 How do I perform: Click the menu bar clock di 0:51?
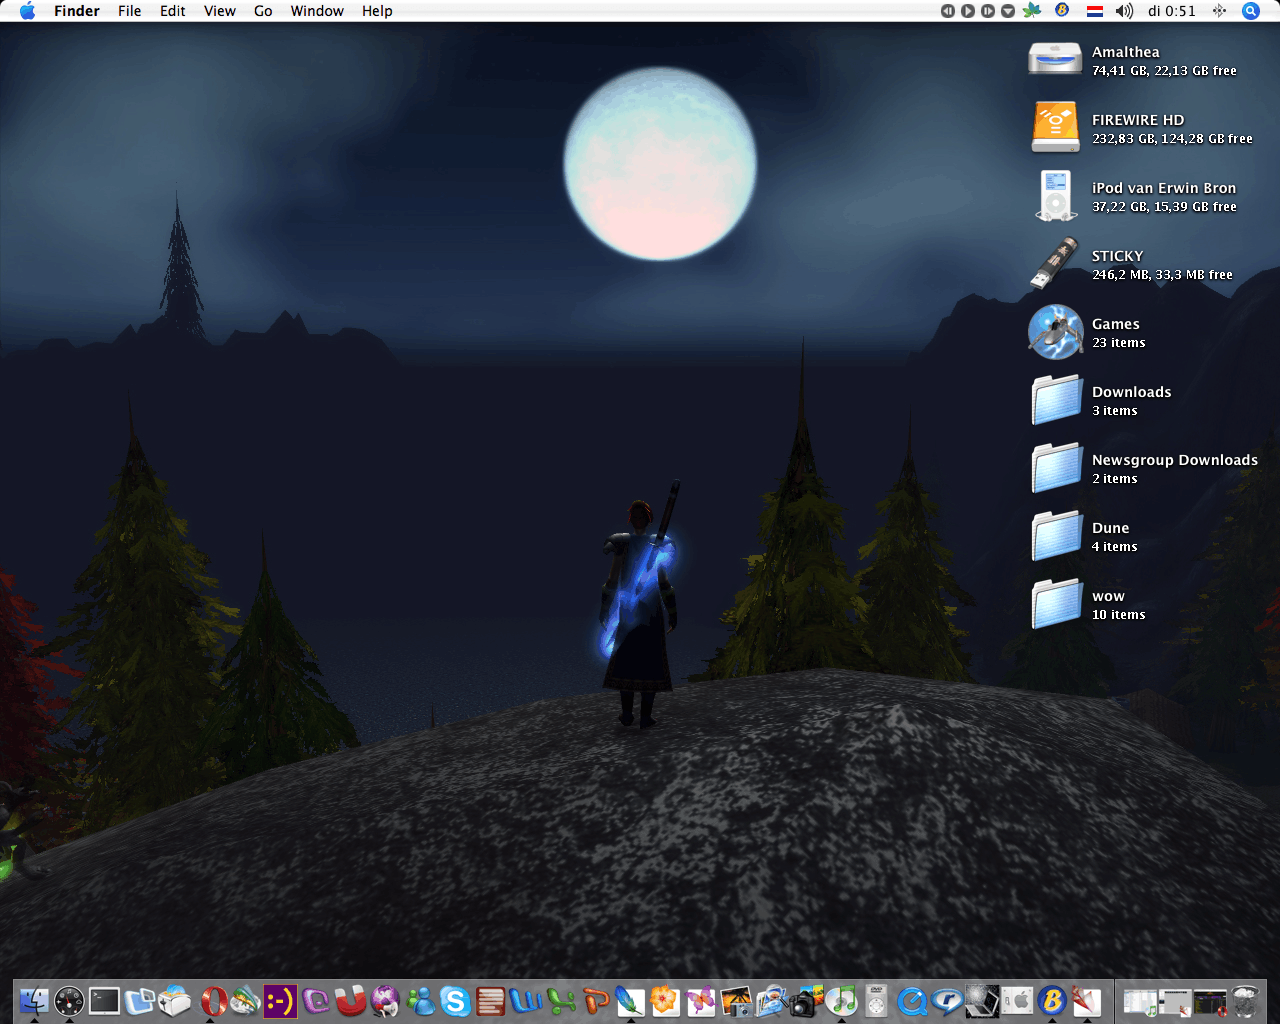1172,11
